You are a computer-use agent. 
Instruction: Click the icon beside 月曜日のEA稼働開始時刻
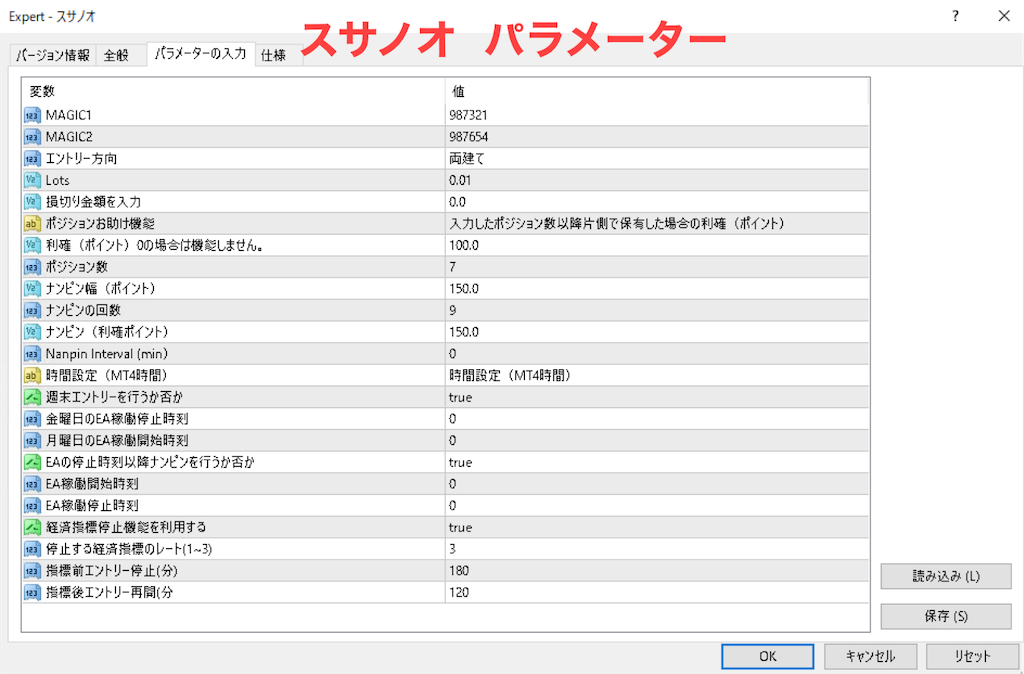[32, 440]
